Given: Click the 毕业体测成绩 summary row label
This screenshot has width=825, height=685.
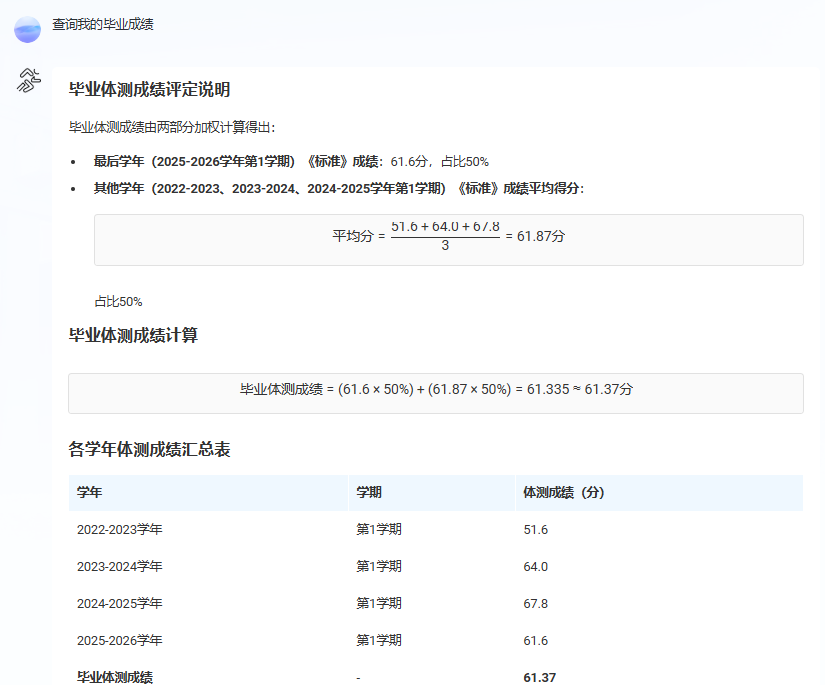Looking at the screenshot, I should pos(115,678).
